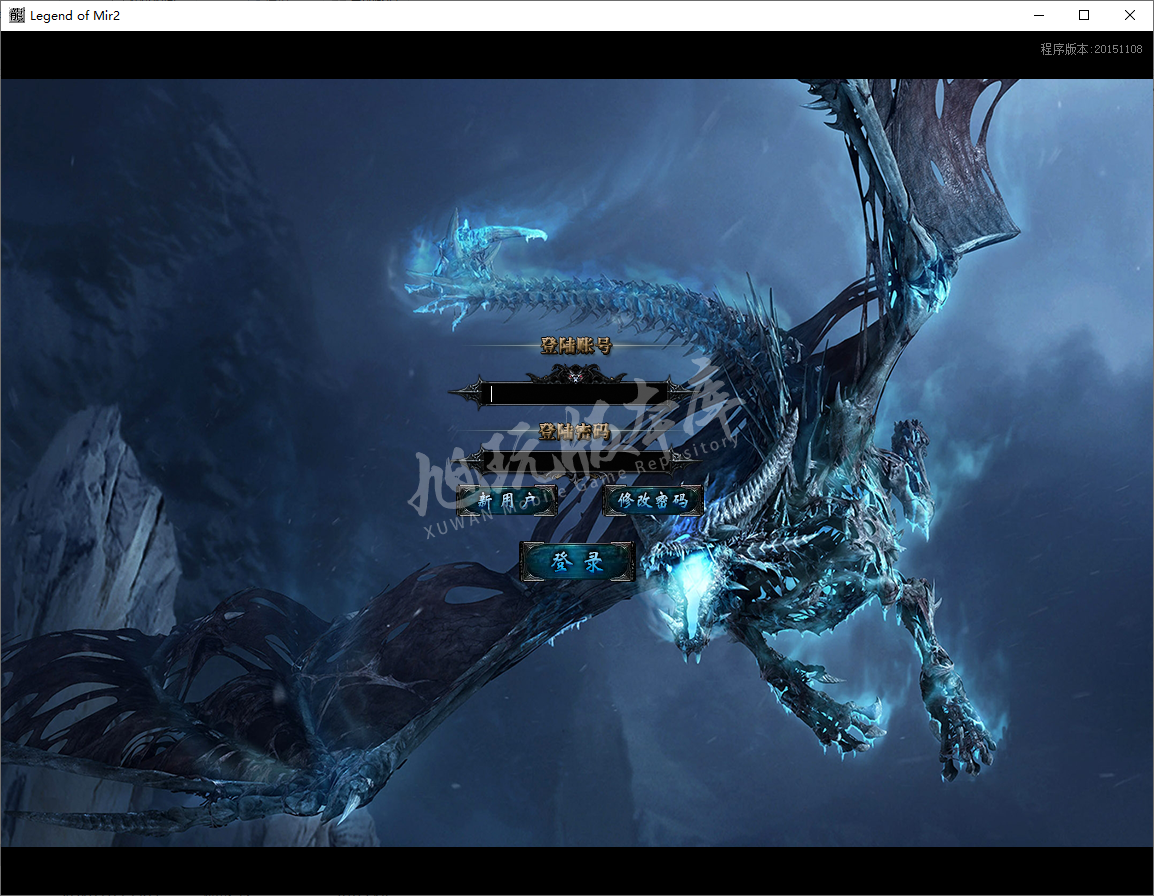Maximize the Legend of Mir2 window
This screenshot has width=1154, height=896.
coord(1084,15)
